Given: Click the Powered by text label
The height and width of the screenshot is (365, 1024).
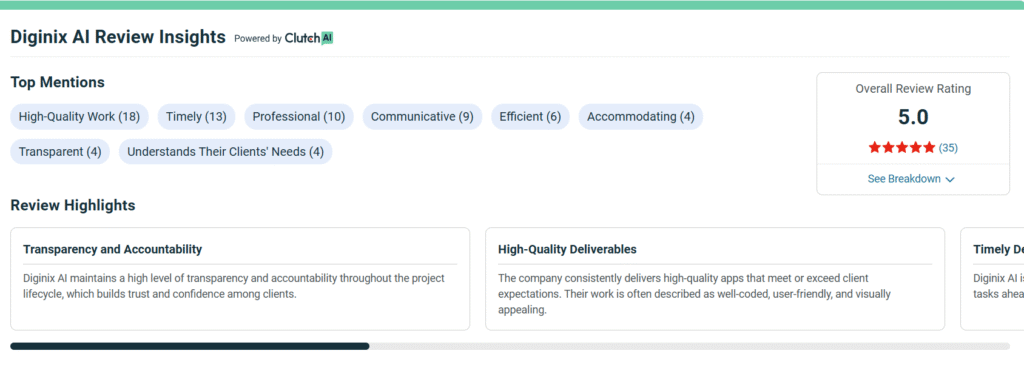Looking at the screenshot, I should point(258,39).
